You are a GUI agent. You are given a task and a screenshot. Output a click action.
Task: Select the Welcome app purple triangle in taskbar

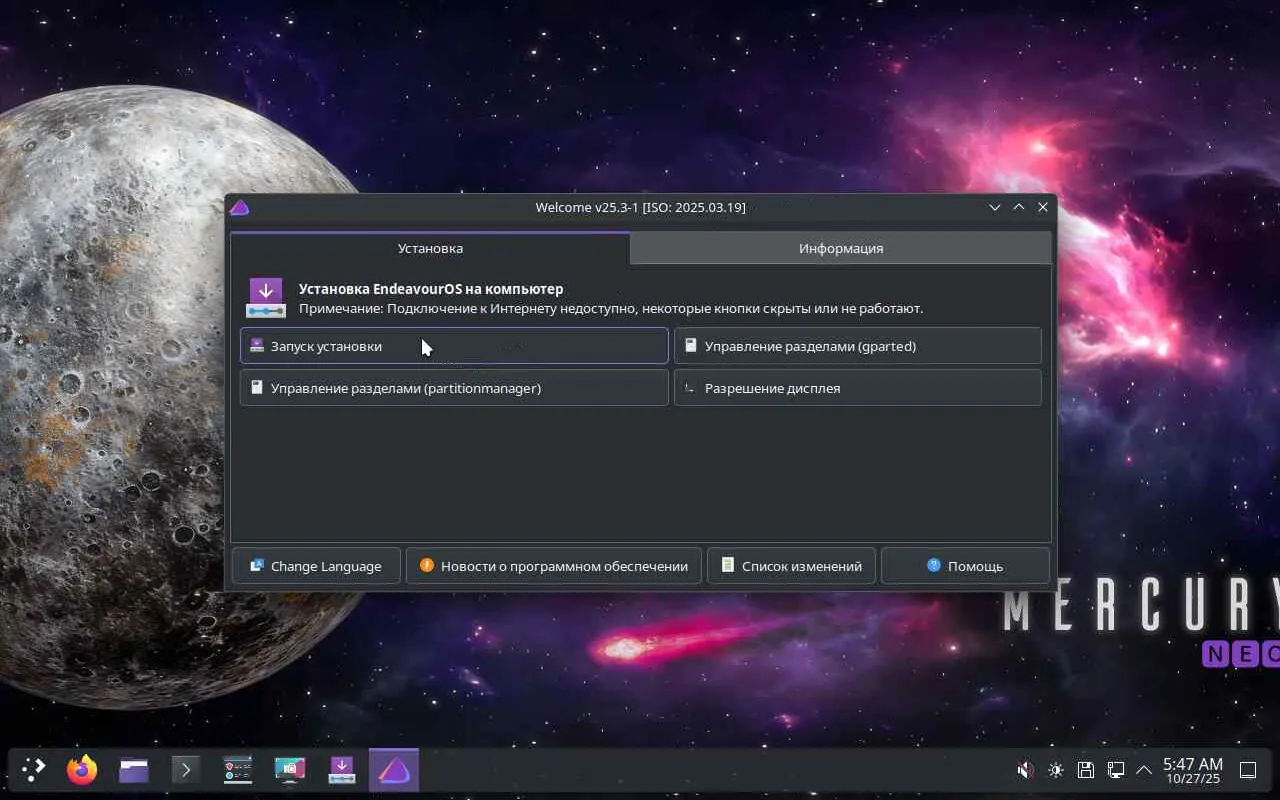point(394,769)
